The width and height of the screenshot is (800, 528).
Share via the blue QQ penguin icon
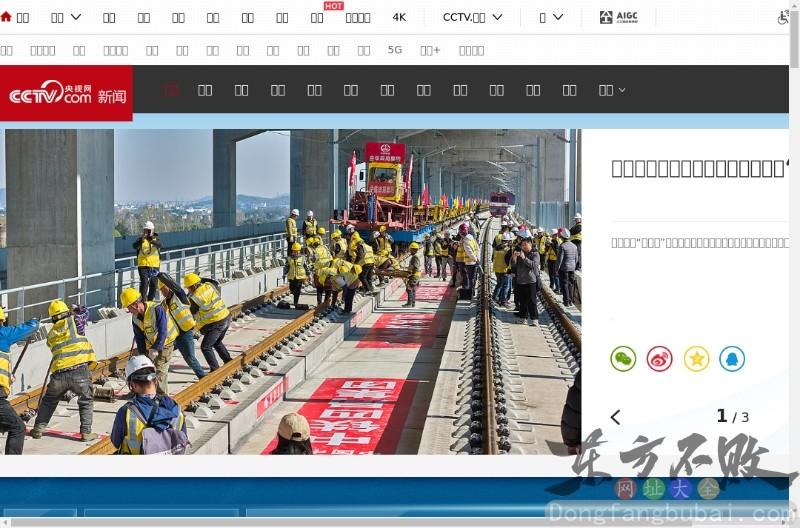[x=732, y=359]
